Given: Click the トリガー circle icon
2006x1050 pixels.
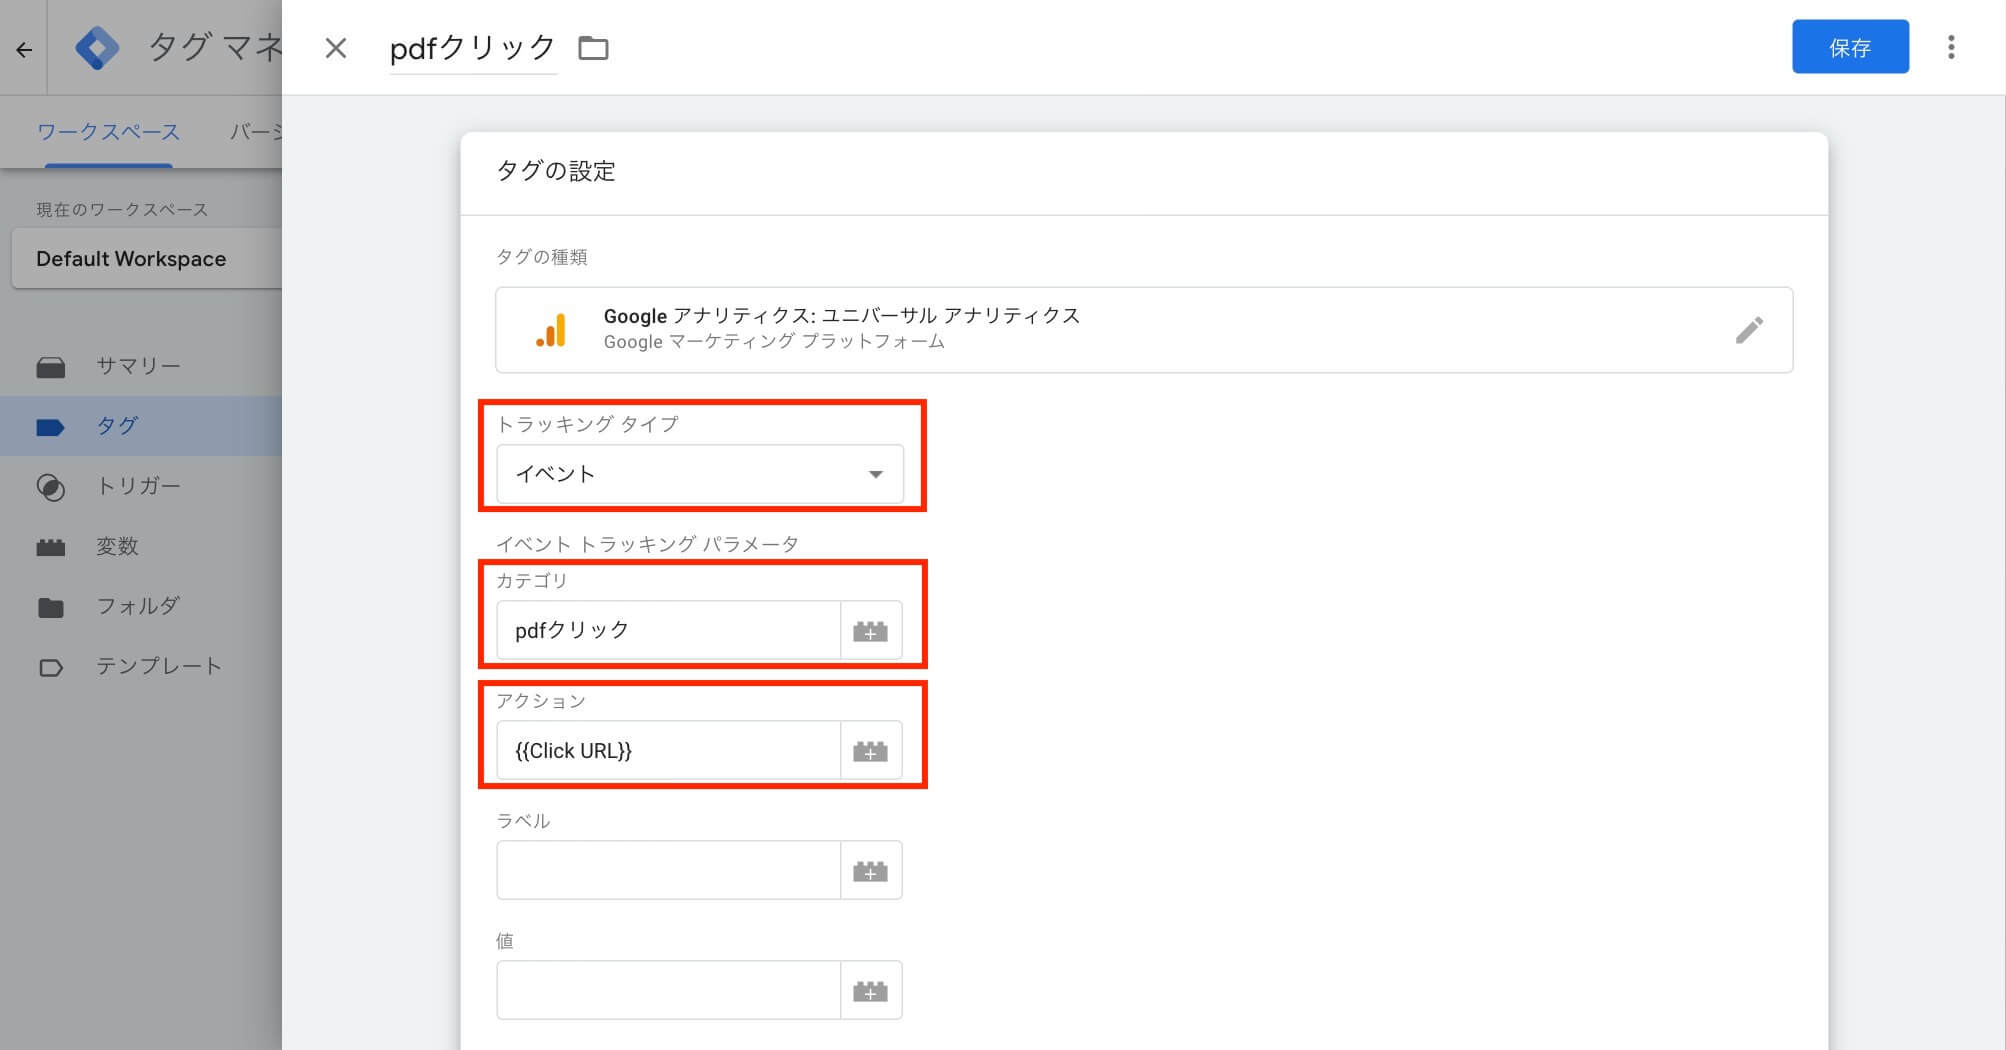Looking at the screenshot, I should point(51,487).
